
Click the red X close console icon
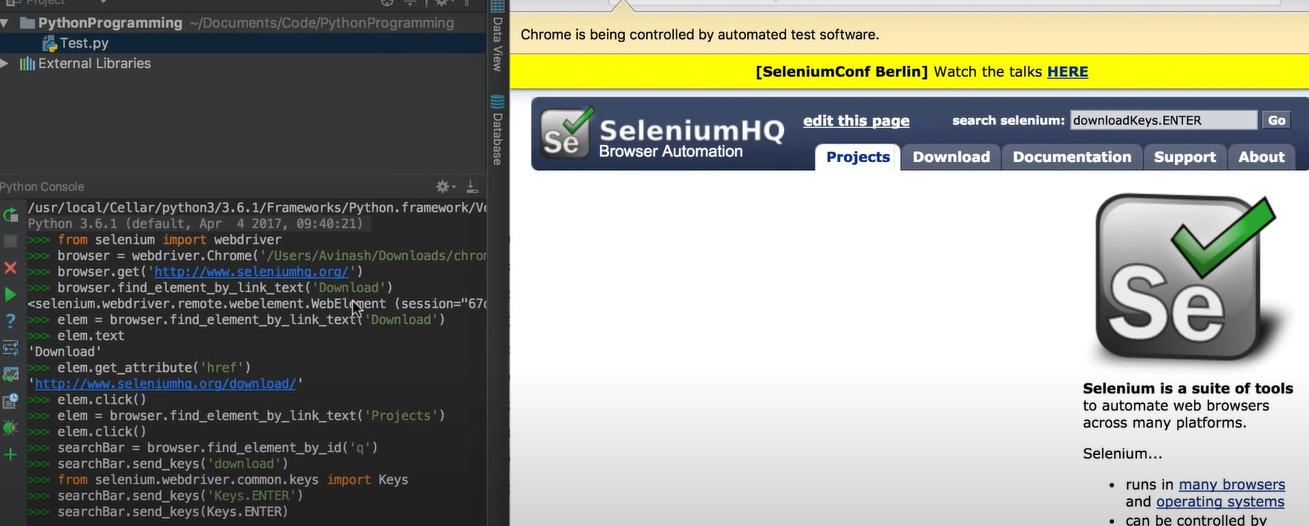pos(10,268)
